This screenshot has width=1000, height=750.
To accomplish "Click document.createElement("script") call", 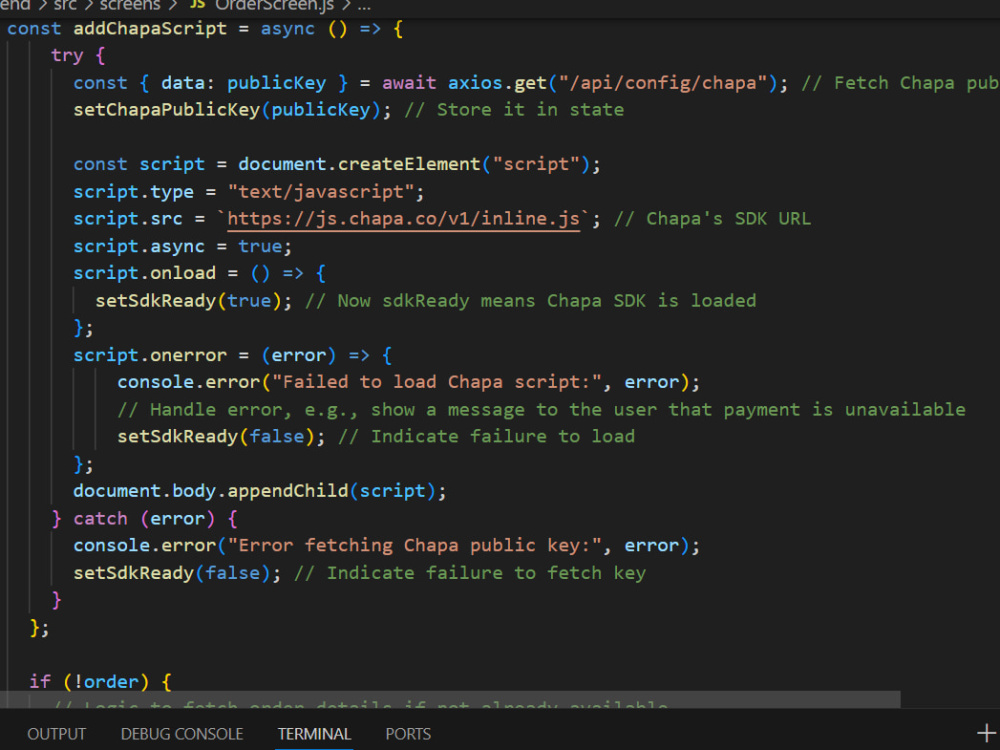I will click(x=419, y=165).
